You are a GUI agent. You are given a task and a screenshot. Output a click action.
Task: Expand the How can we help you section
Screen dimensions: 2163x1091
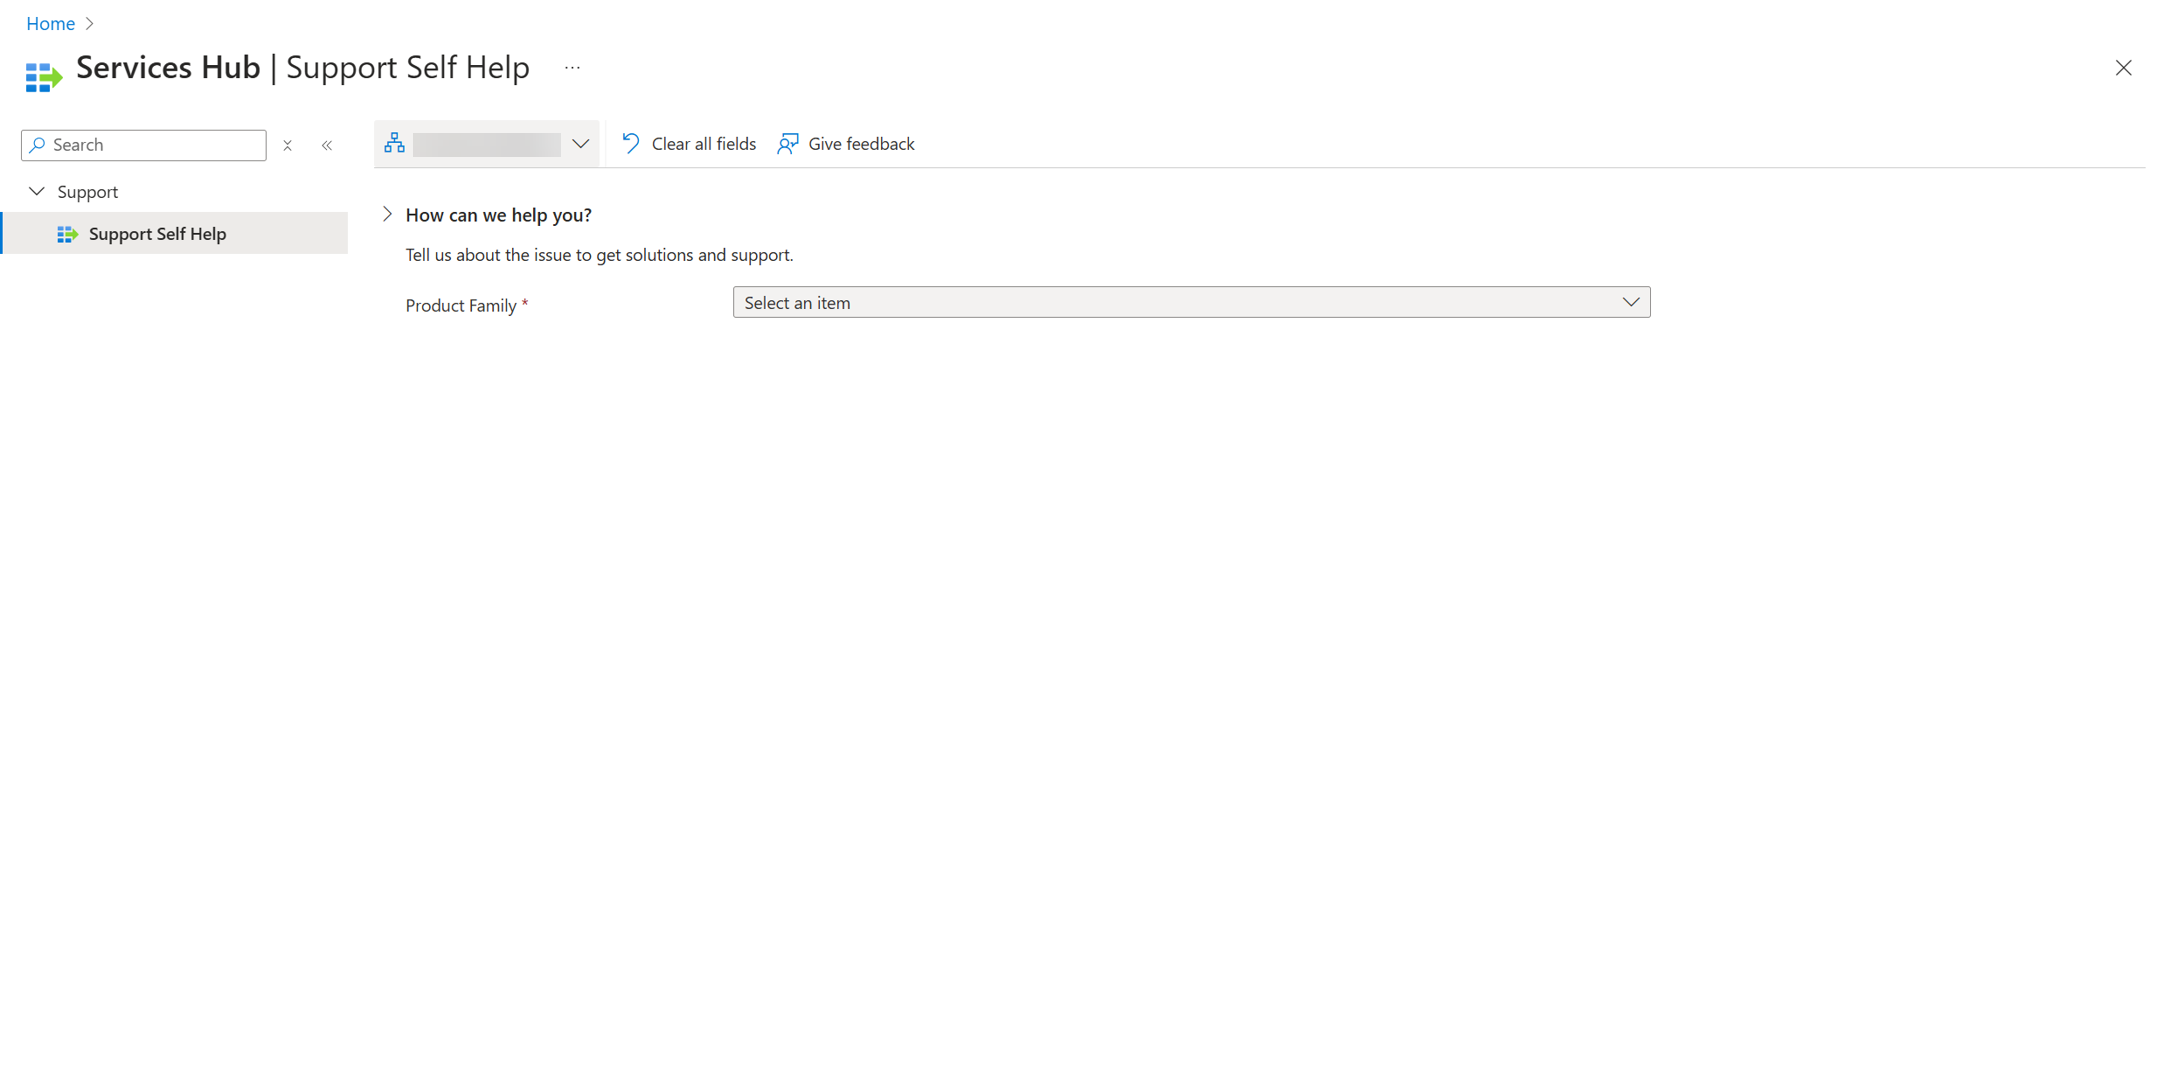click(387, 214)
